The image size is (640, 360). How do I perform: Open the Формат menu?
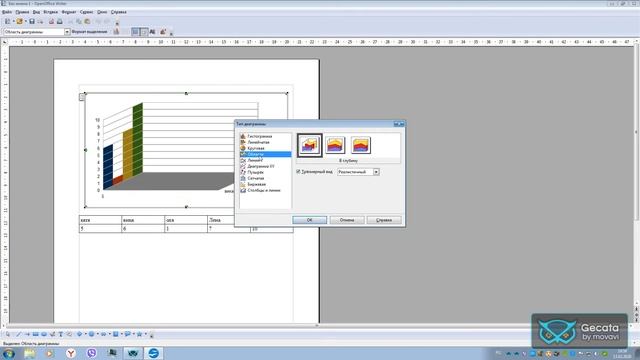click(69, 12)
